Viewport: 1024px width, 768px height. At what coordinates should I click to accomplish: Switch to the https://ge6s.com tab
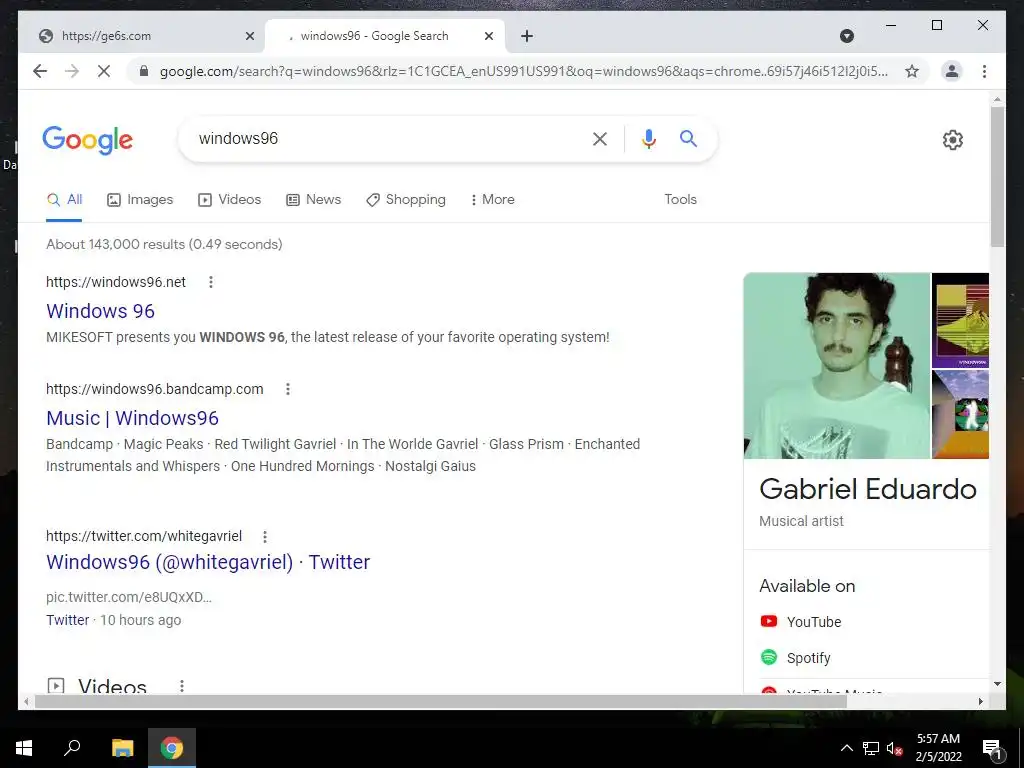(x=142, y=36)
